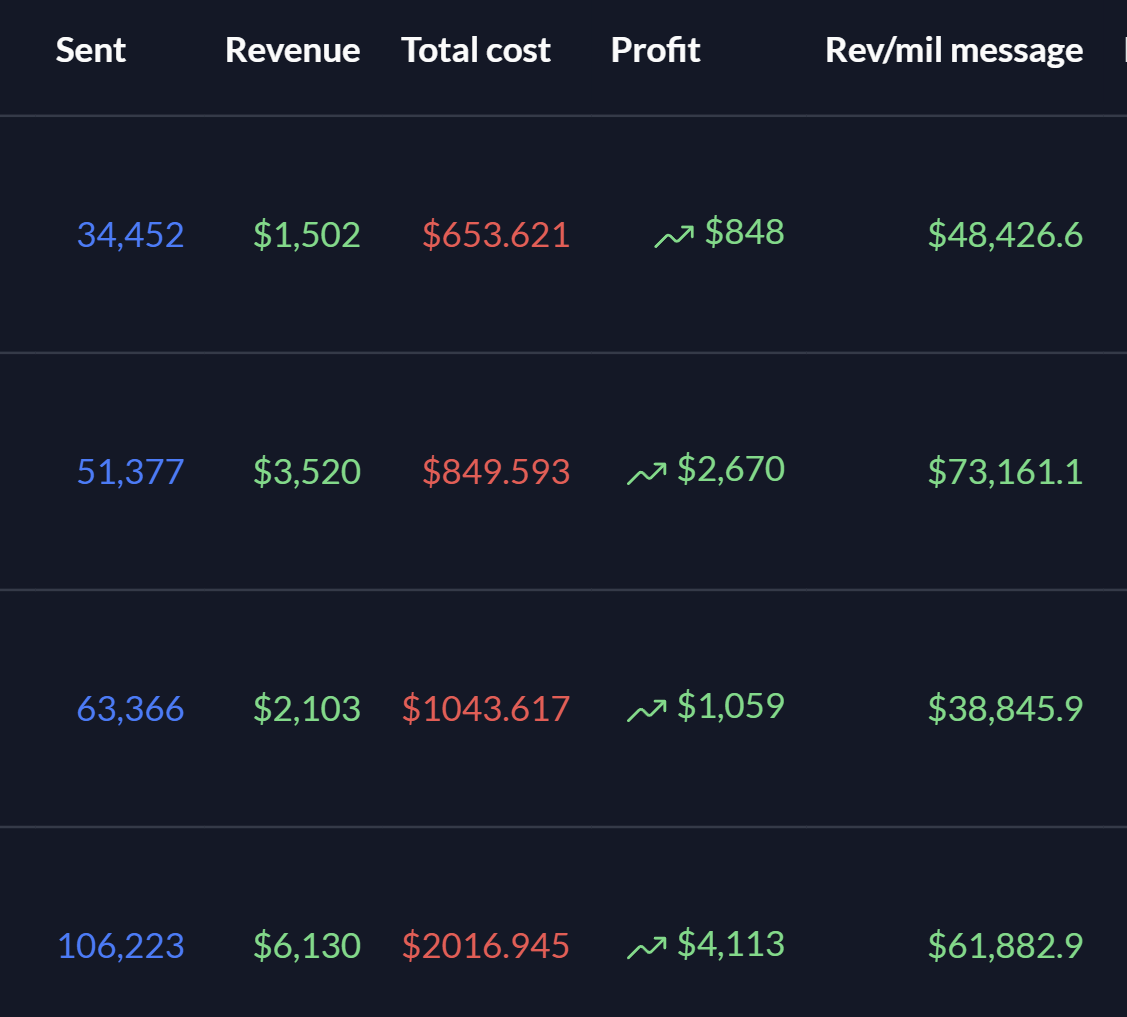
Task: Click the revenue value $6,130
Action: click(307, 946)
